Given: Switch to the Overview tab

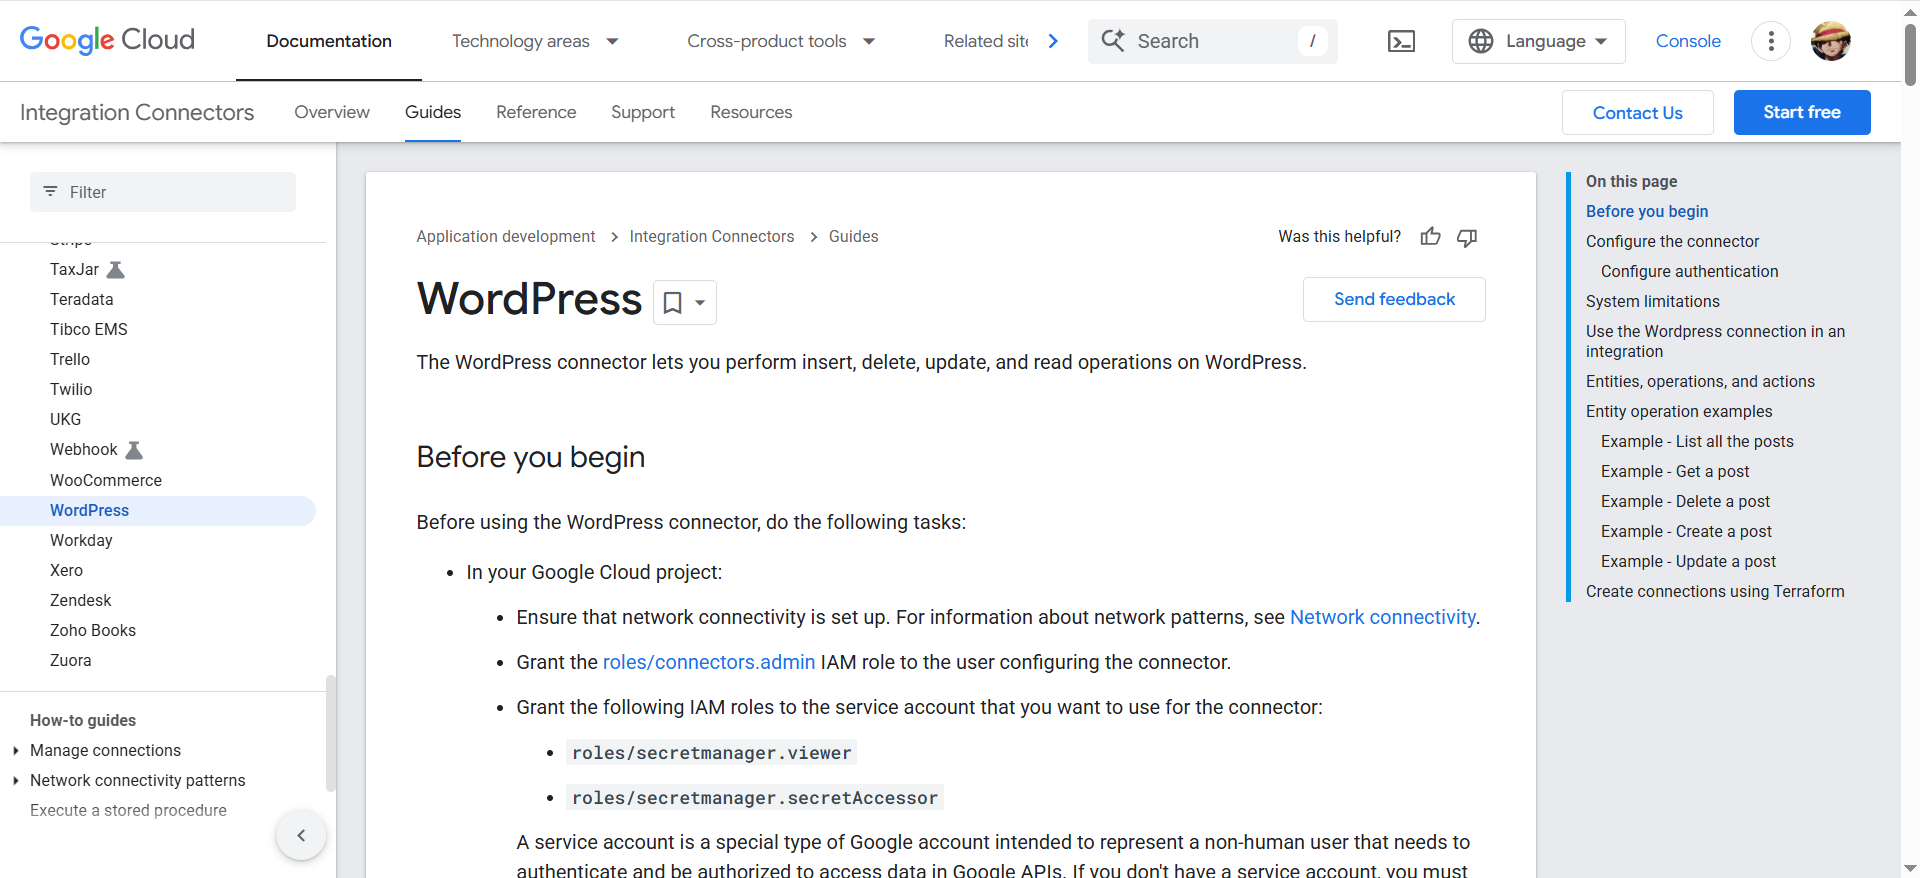Looking at the screenshot, I should tap(332, 112).
